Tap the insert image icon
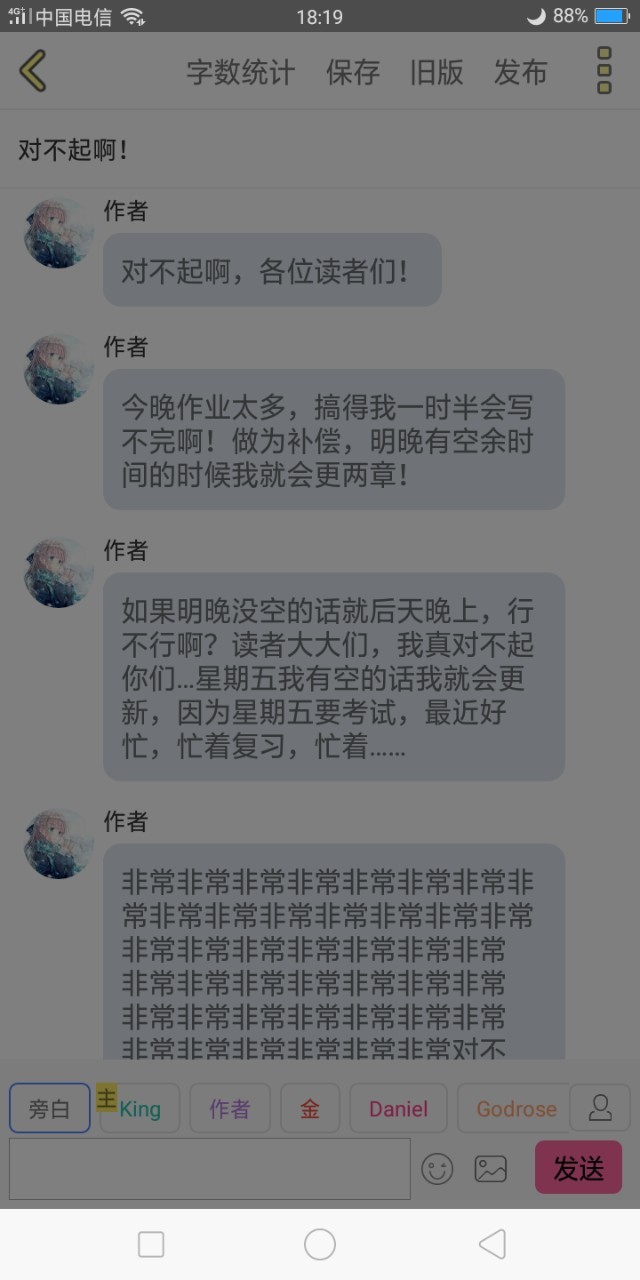This screenshot has height=1280, width=640. (491, 1168)
